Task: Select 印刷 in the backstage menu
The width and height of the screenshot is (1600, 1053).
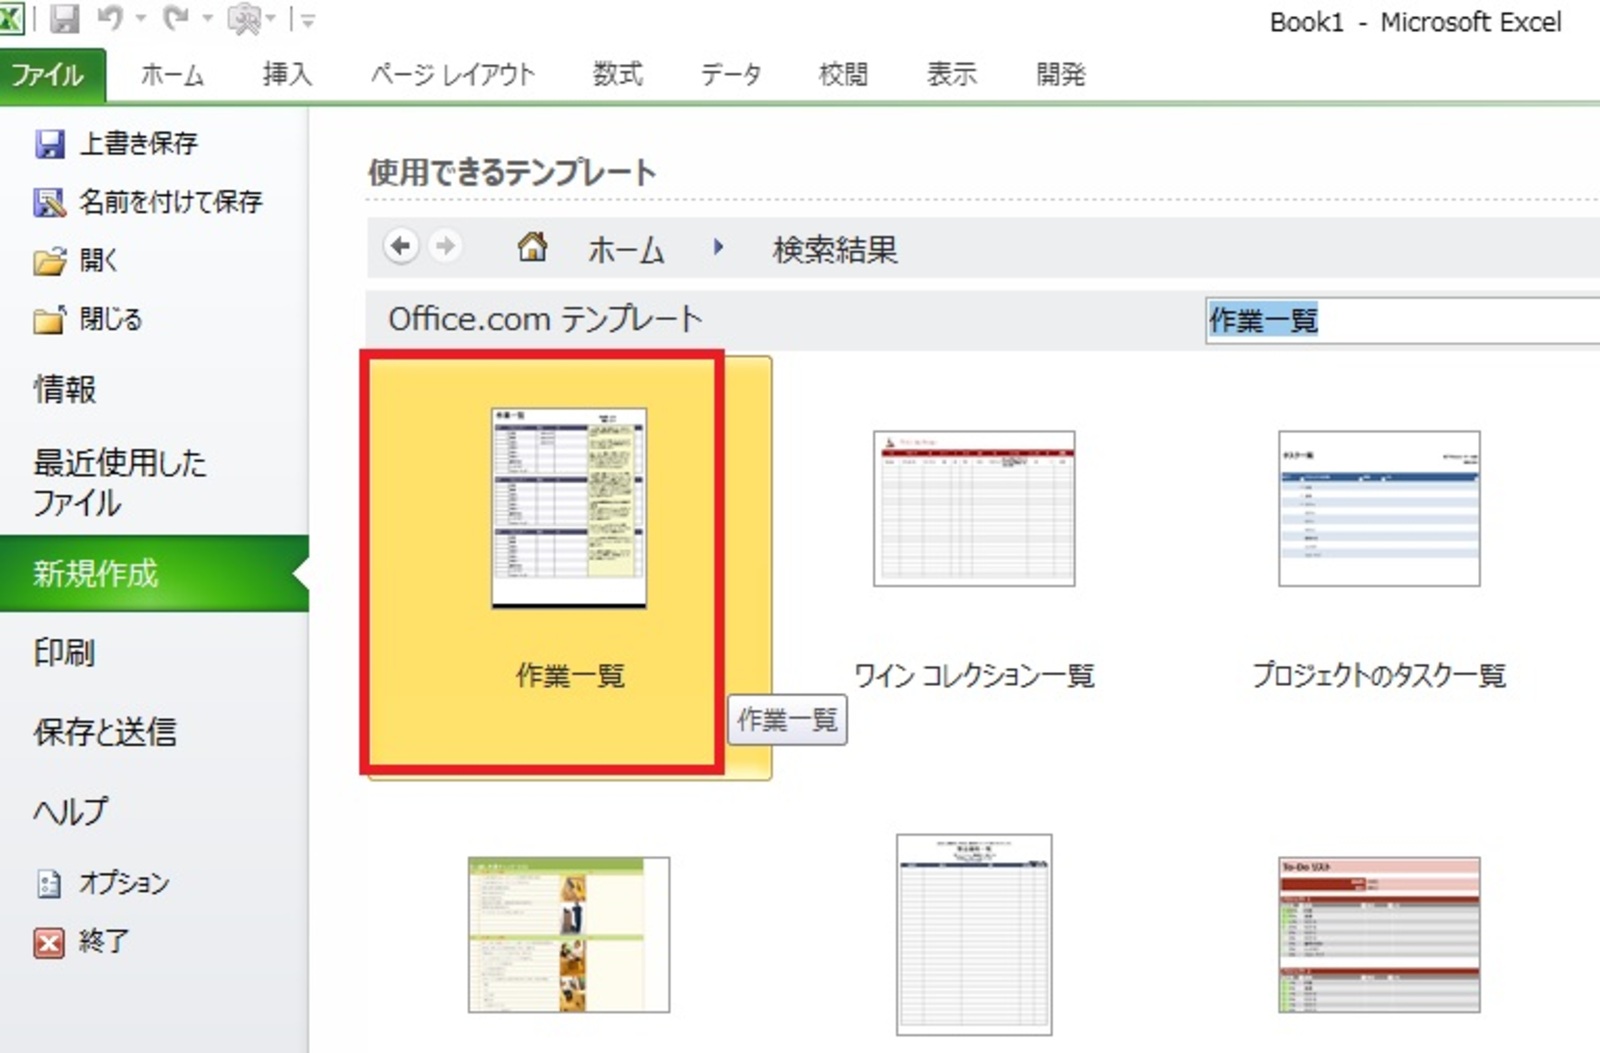Action: [64, 653]
